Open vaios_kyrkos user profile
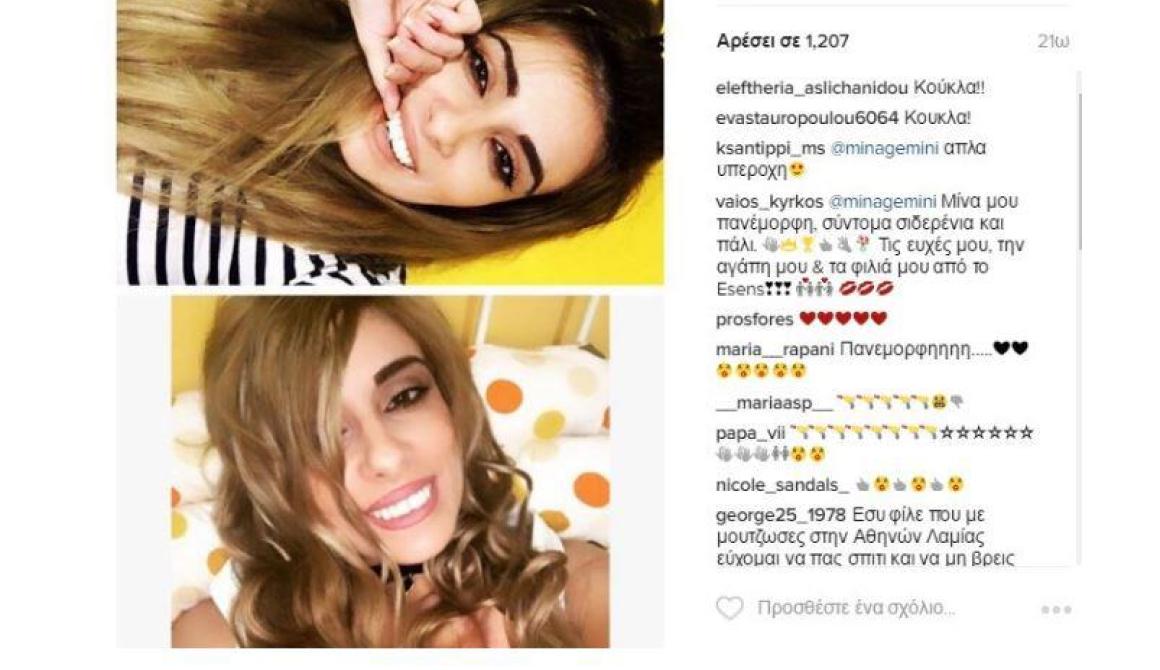This screenshot has width=1160, height=670. point(769,201)
